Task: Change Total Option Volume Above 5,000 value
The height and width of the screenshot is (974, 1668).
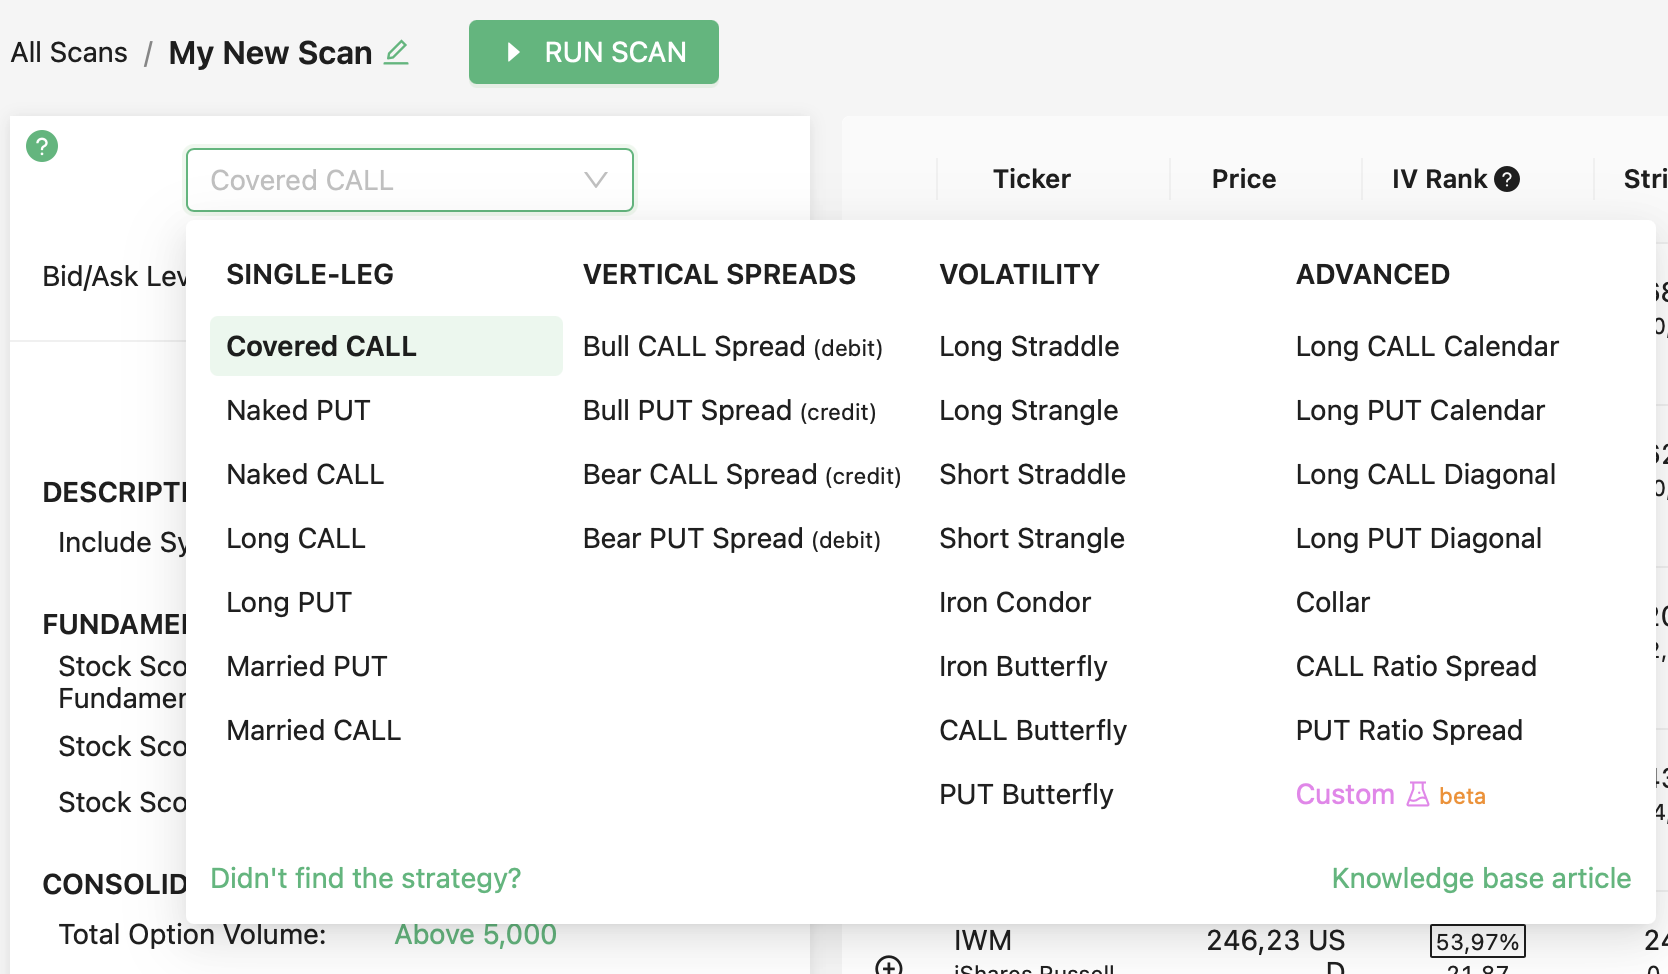Action: point(475,934)
